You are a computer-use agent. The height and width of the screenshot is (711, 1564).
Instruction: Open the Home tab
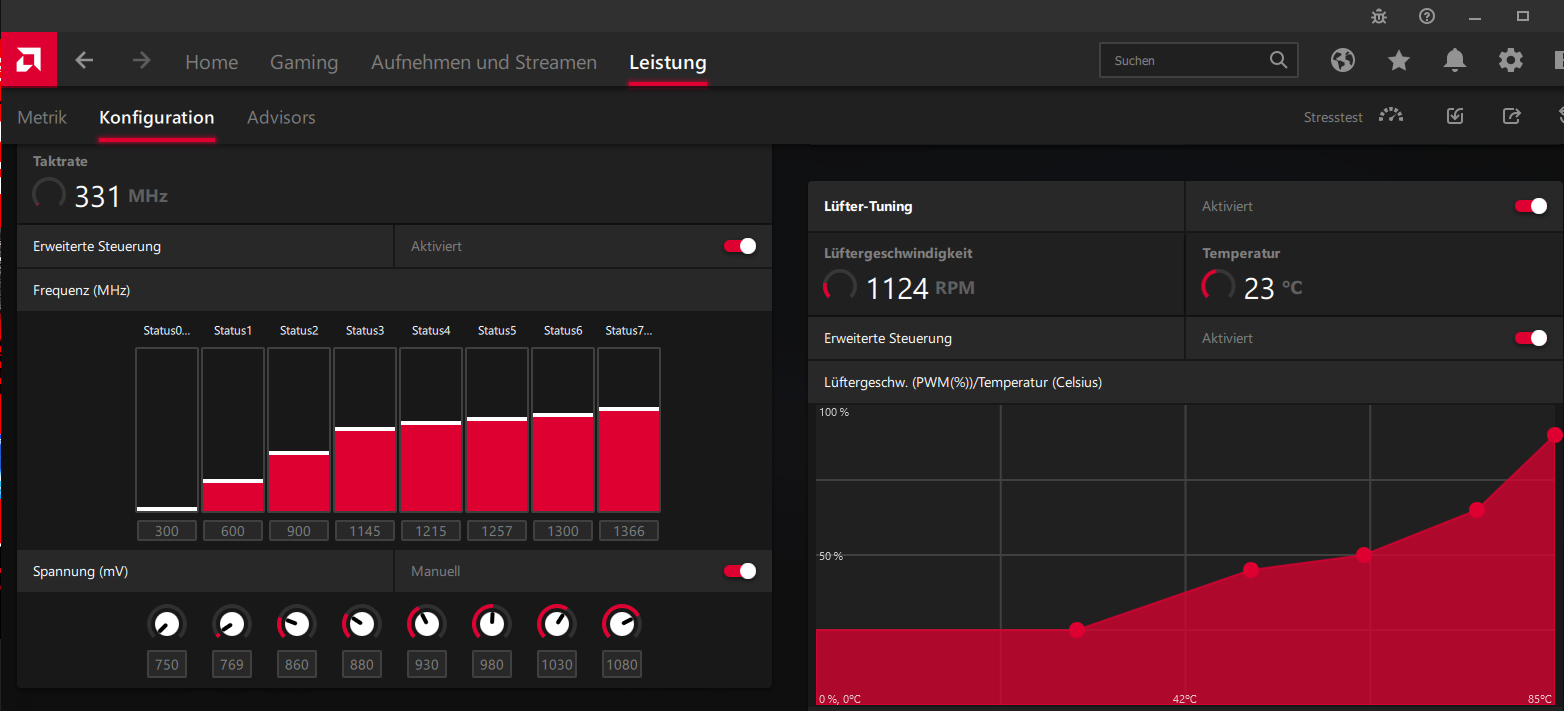211,62
